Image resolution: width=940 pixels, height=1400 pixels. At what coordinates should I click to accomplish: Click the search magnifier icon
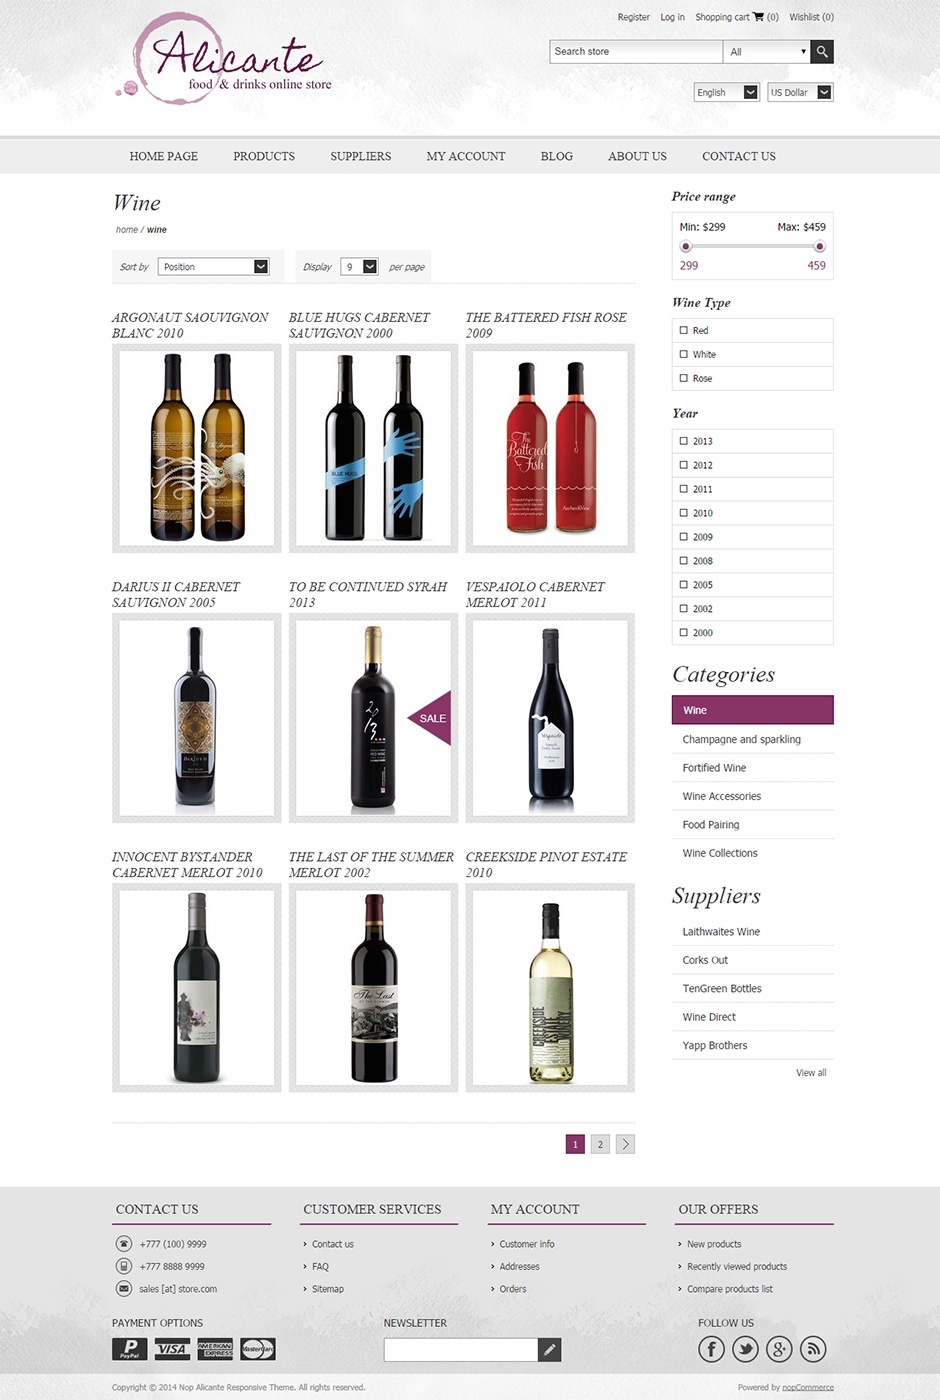pos(822,51)
